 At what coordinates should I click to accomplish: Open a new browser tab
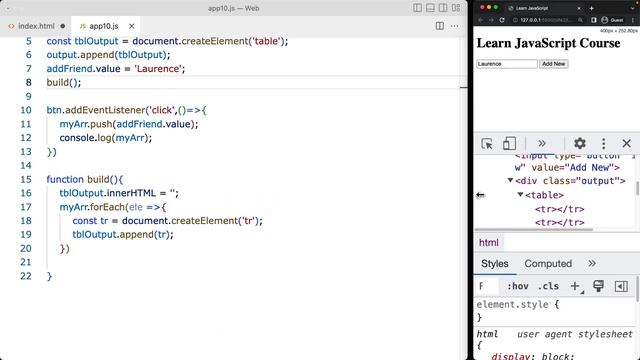click(x=591, y=8)
